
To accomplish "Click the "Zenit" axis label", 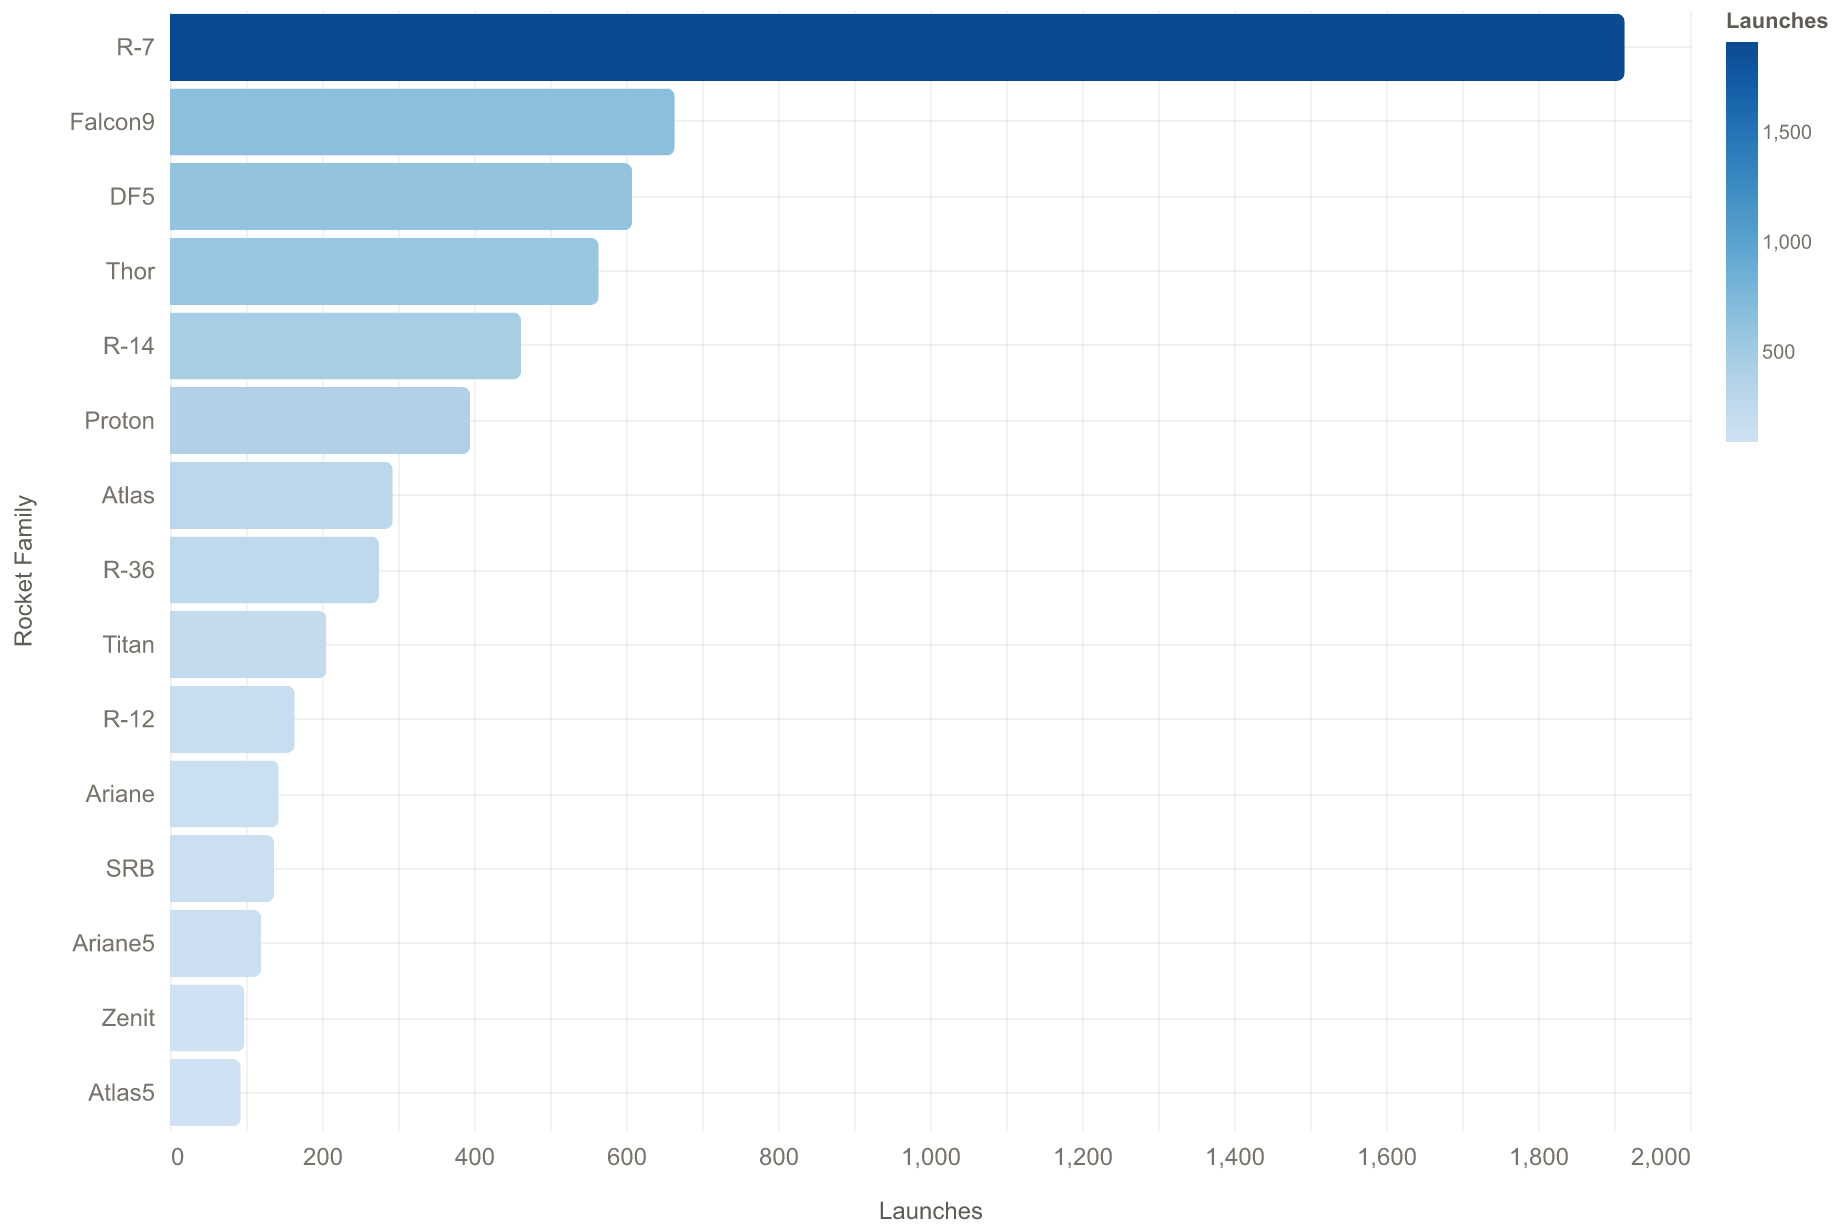I will point(128,1018).
